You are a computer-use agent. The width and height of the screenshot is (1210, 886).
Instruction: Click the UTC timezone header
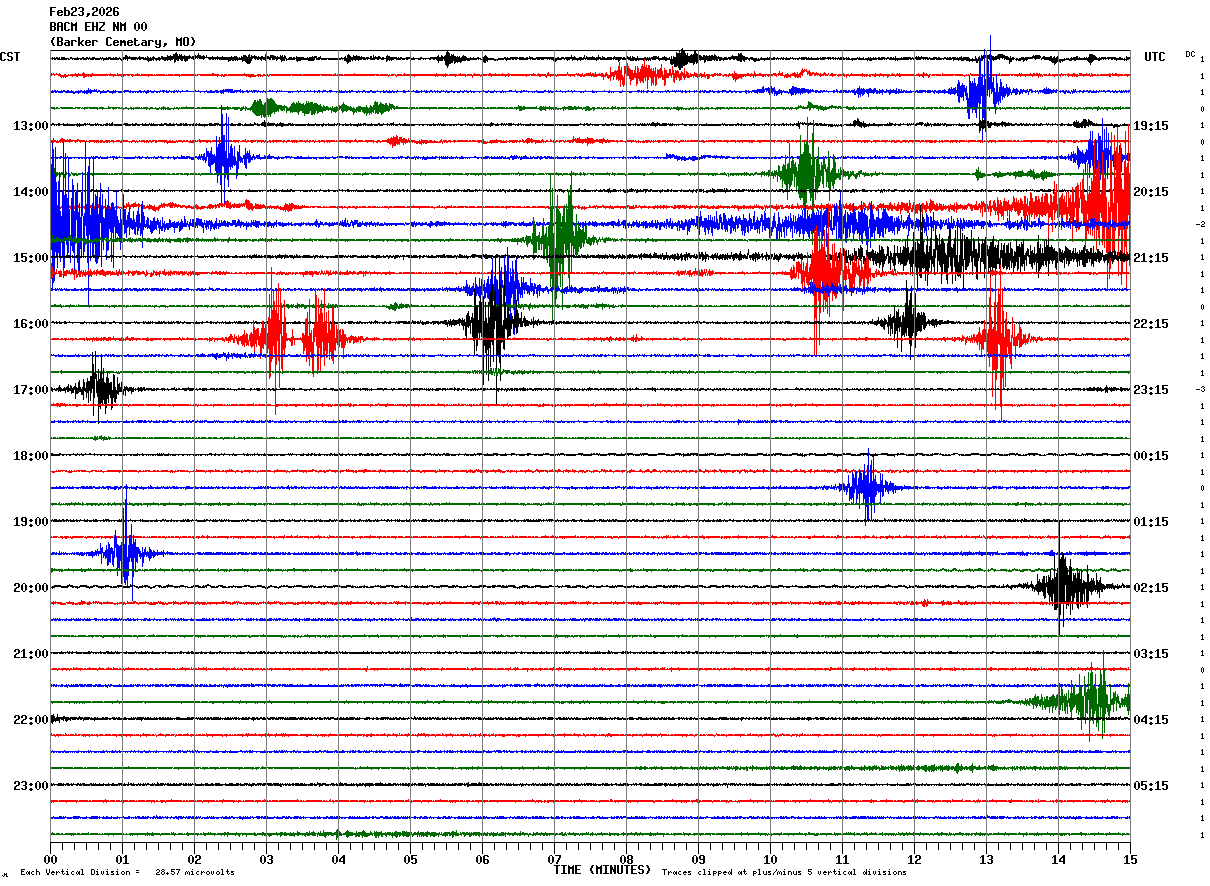tap(1154, 57)
